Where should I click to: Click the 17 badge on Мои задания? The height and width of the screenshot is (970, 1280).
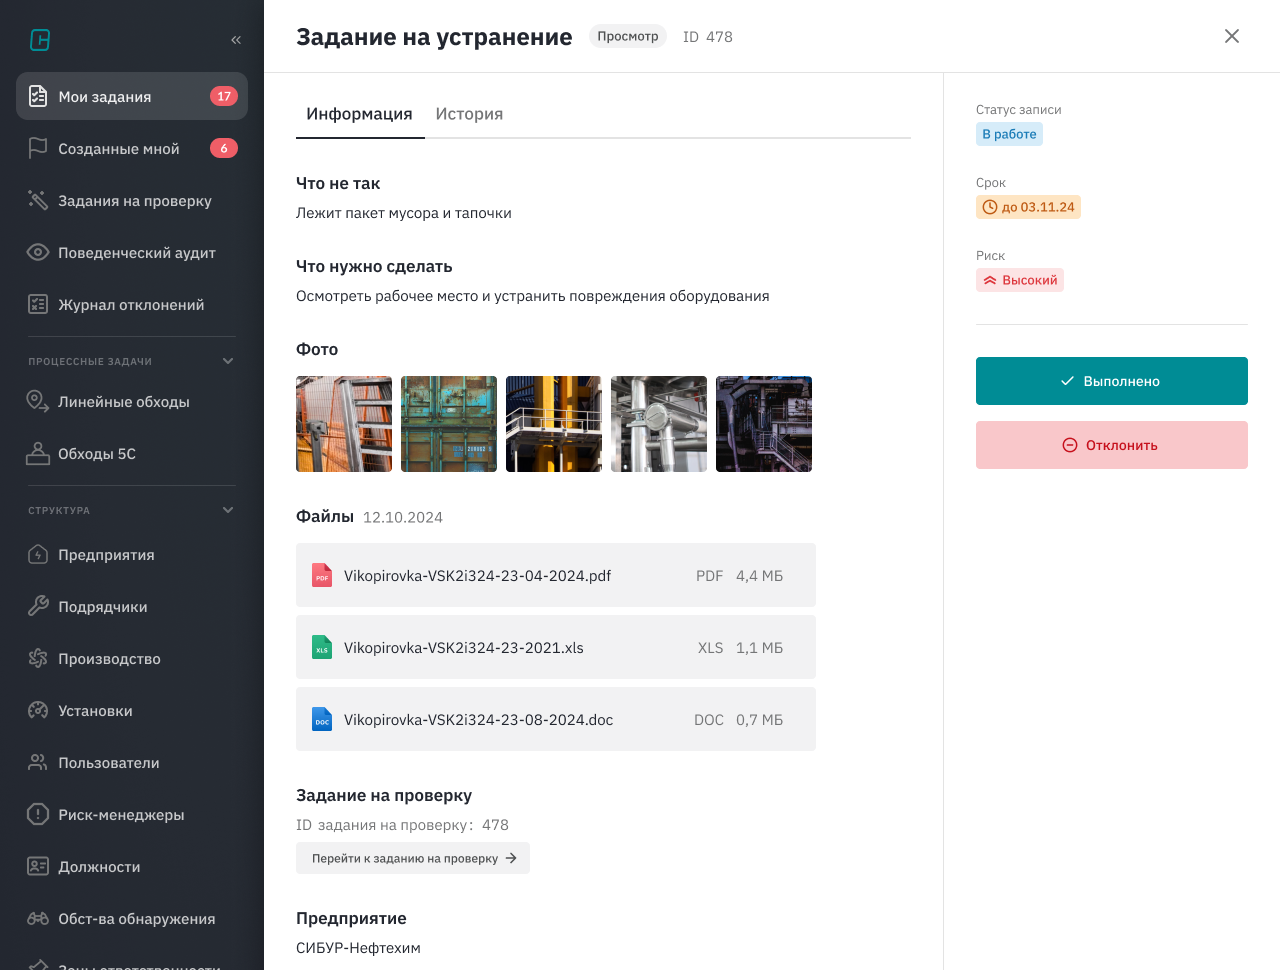(224, 96)
